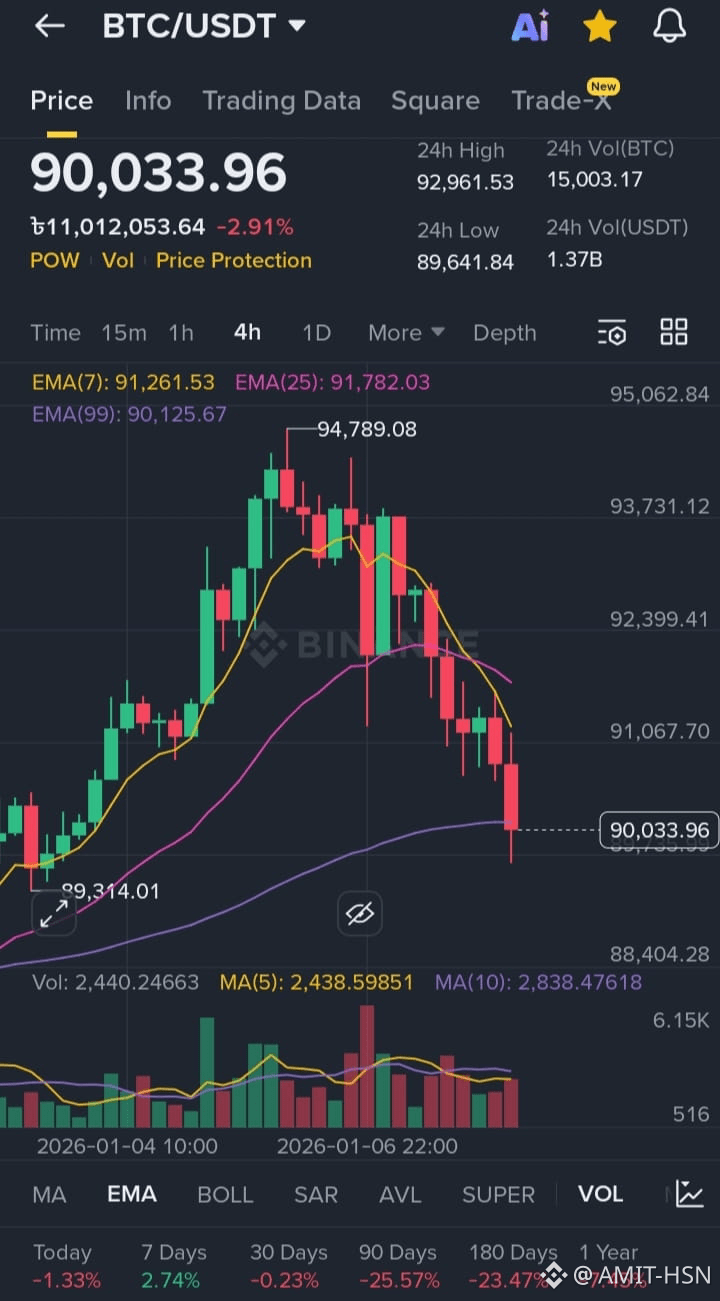Click the 2026-01-04 10:00 date label
Image resolution: width=720 pixels, height=1301 pixels.
(127, 1146)
